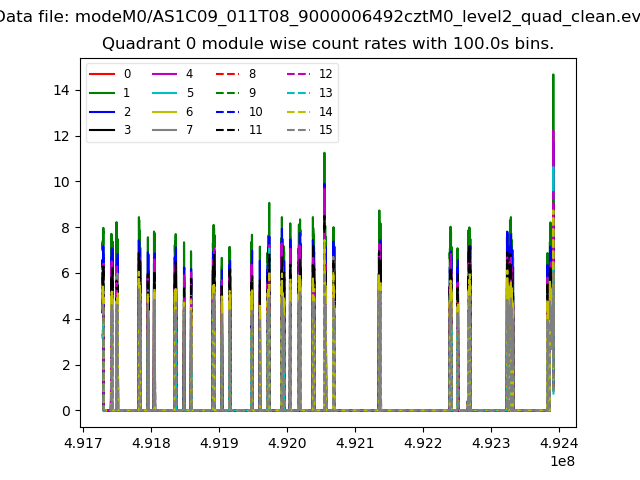Click the 1e8 axis offset label
Viewport: 640px width, 480px height.
click(560, 460)
